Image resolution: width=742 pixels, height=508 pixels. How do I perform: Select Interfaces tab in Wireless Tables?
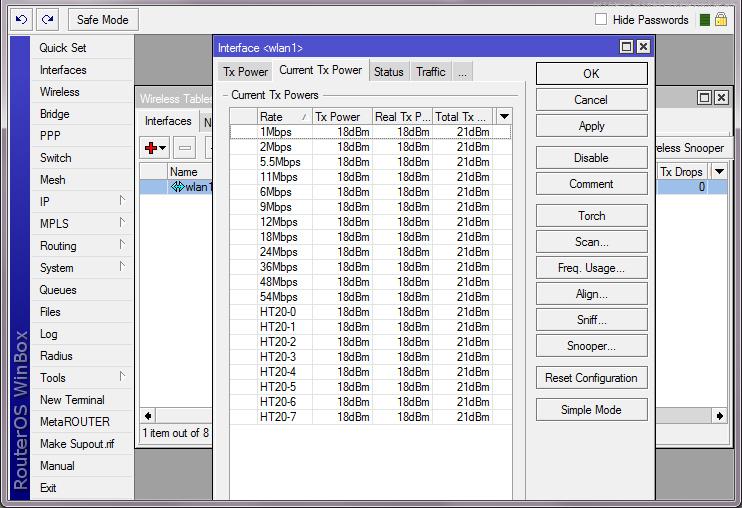(168, 121)
